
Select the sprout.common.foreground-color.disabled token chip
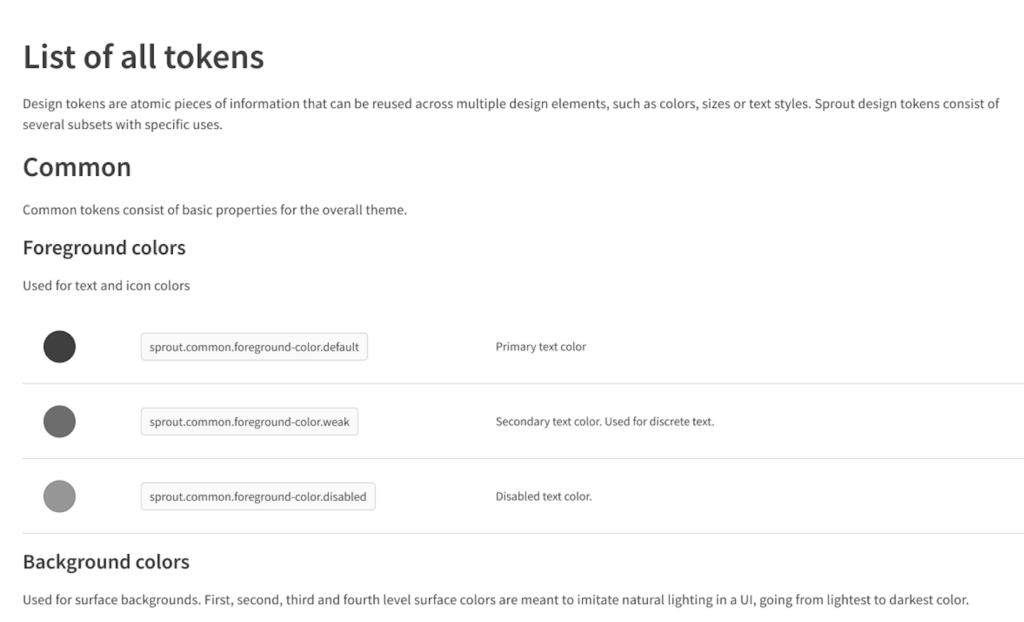[x=258, y=496]
